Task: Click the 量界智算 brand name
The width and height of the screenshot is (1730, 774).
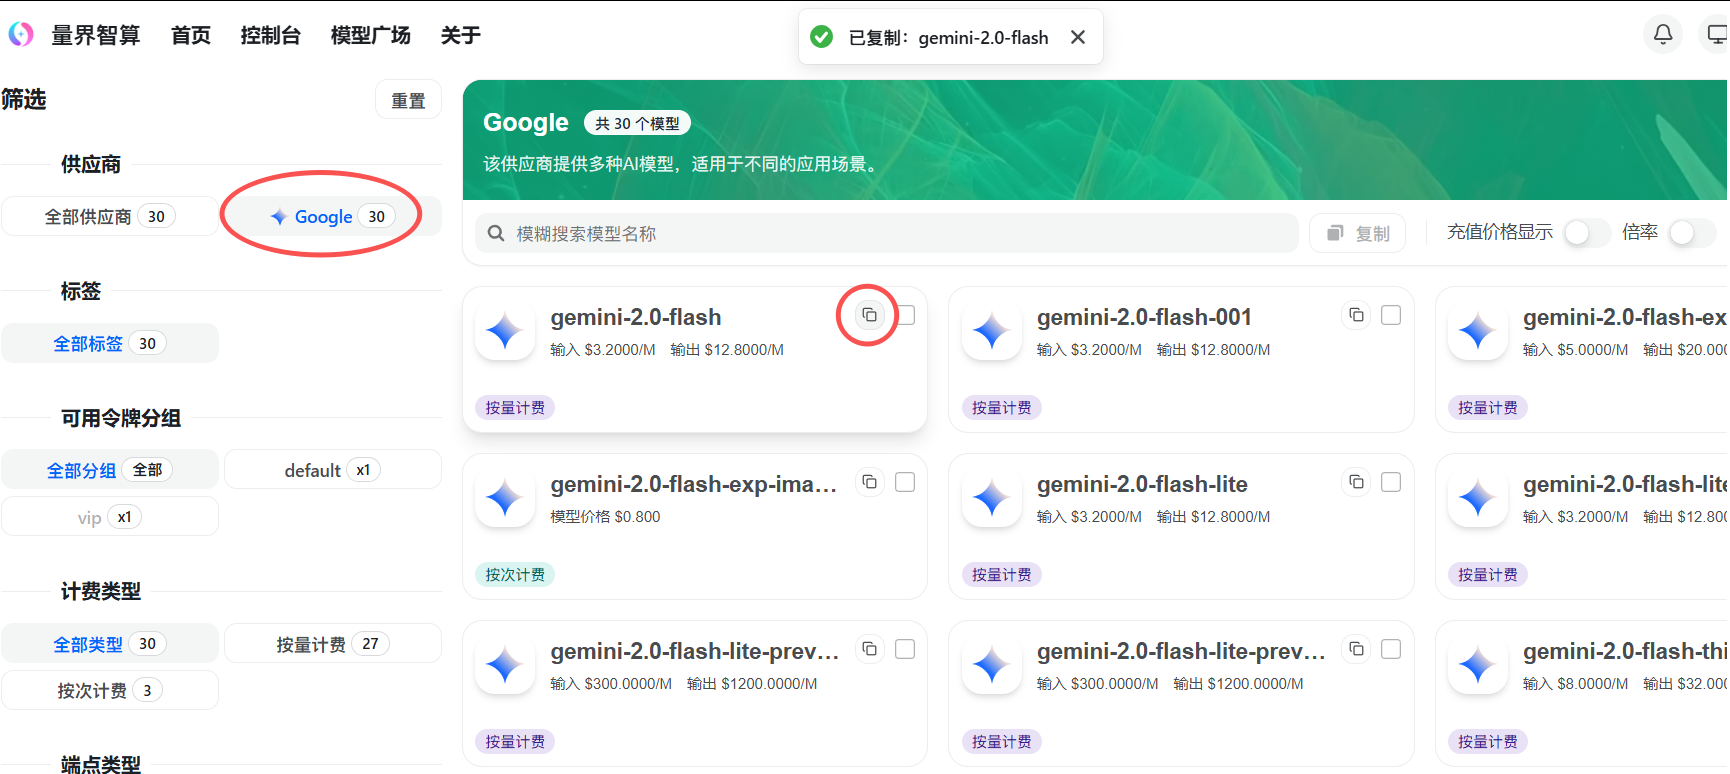Action: (x=96, y=35)
